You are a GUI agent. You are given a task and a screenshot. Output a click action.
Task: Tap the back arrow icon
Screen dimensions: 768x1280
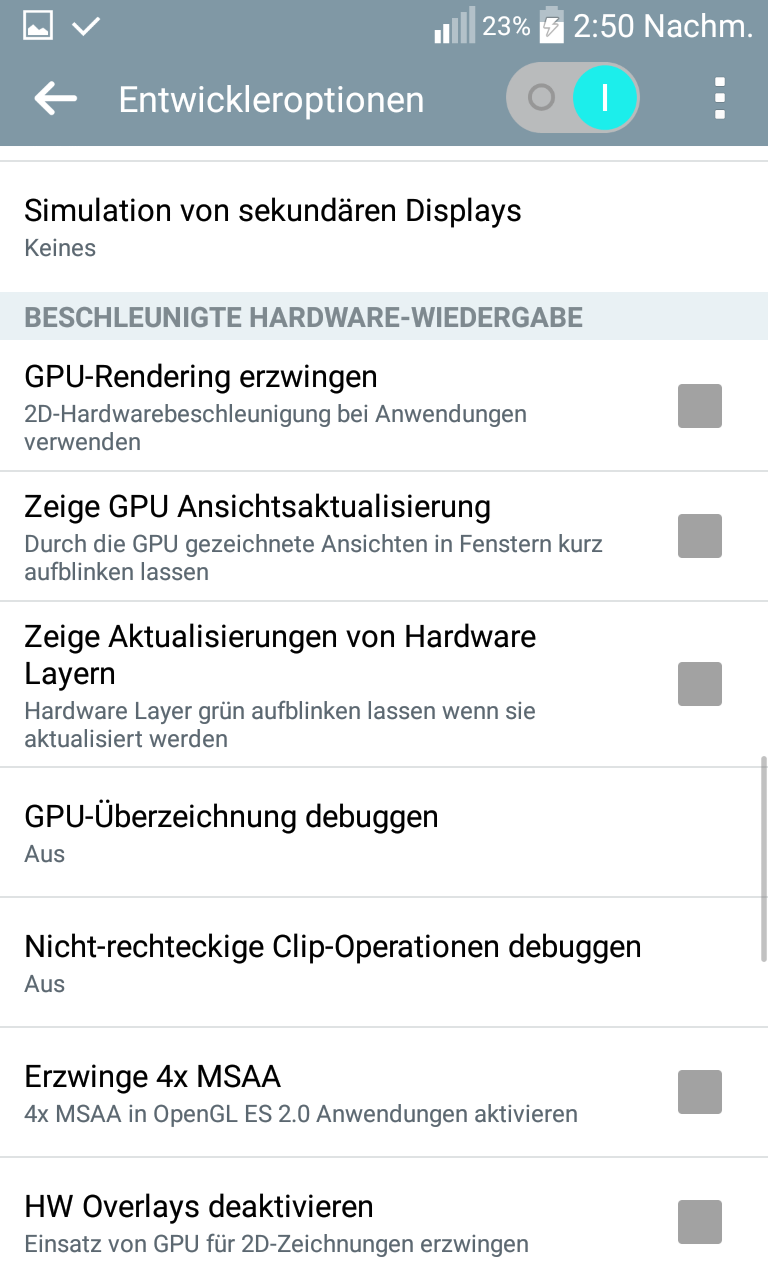point(56,98)
